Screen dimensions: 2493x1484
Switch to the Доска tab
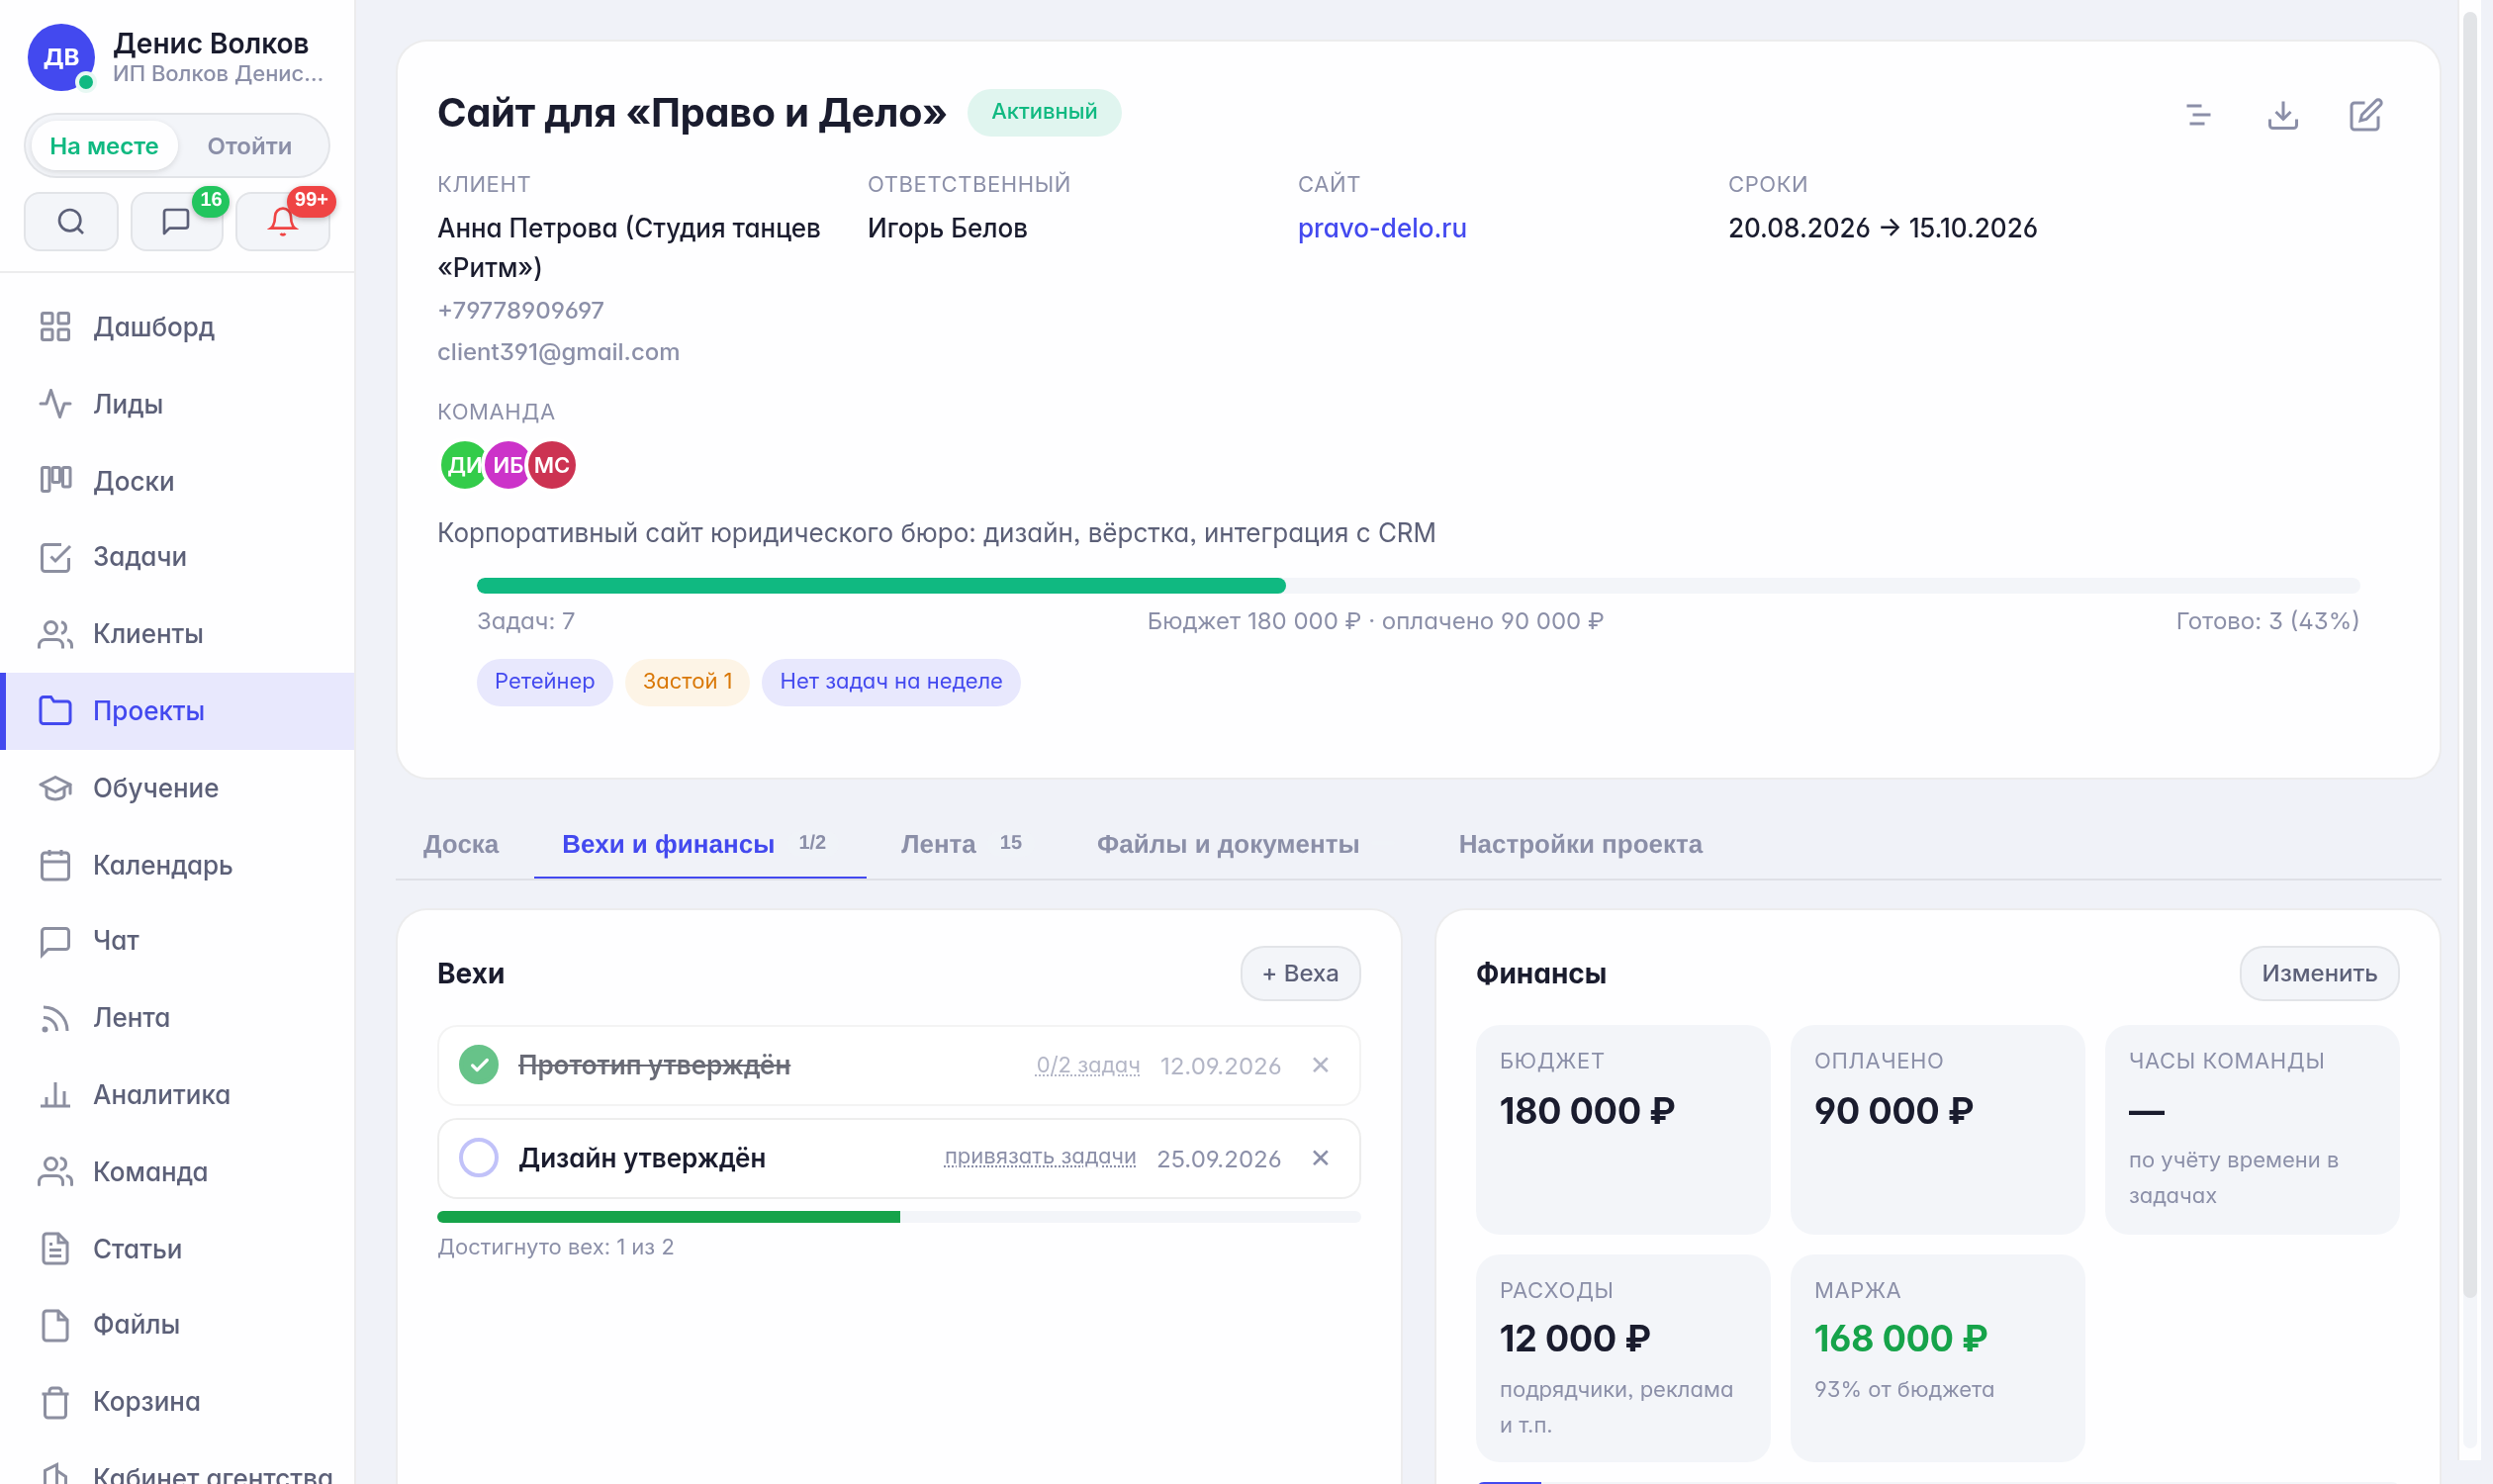(461, 844)
